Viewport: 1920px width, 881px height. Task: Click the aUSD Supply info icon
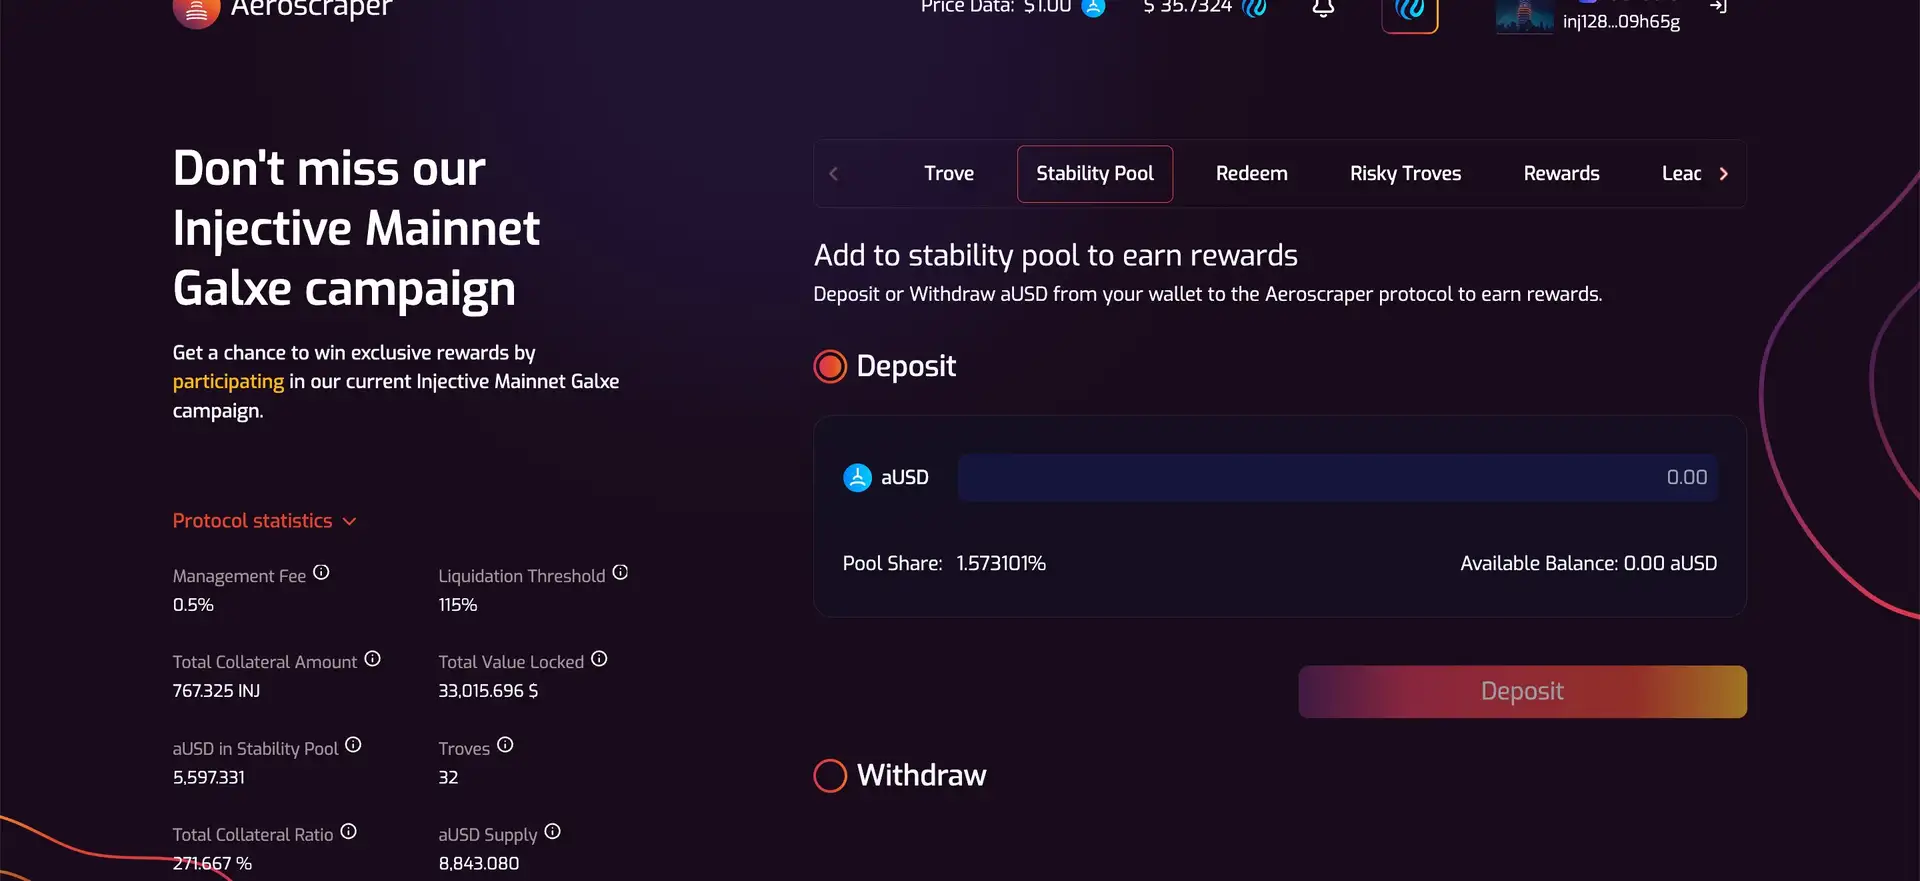tap(552, 832)
